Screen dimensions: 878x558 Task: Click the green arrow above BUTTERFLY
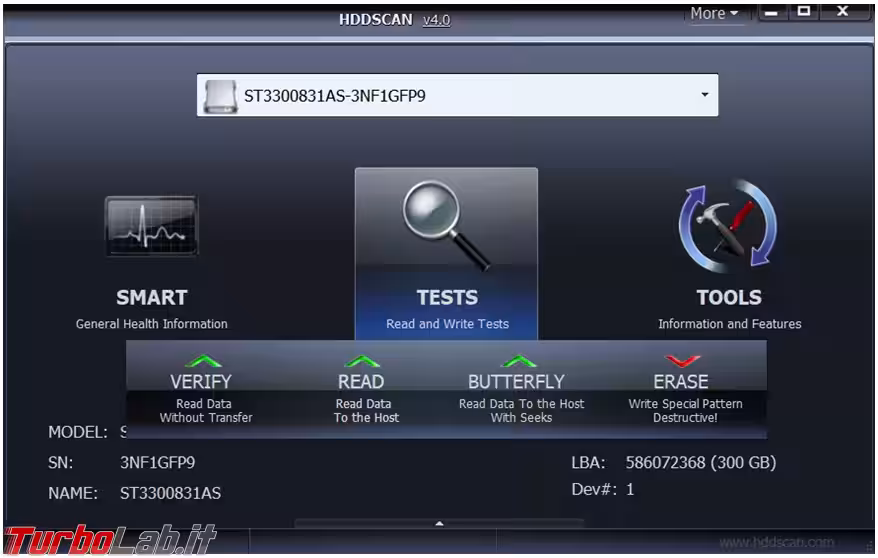(519, 361)
